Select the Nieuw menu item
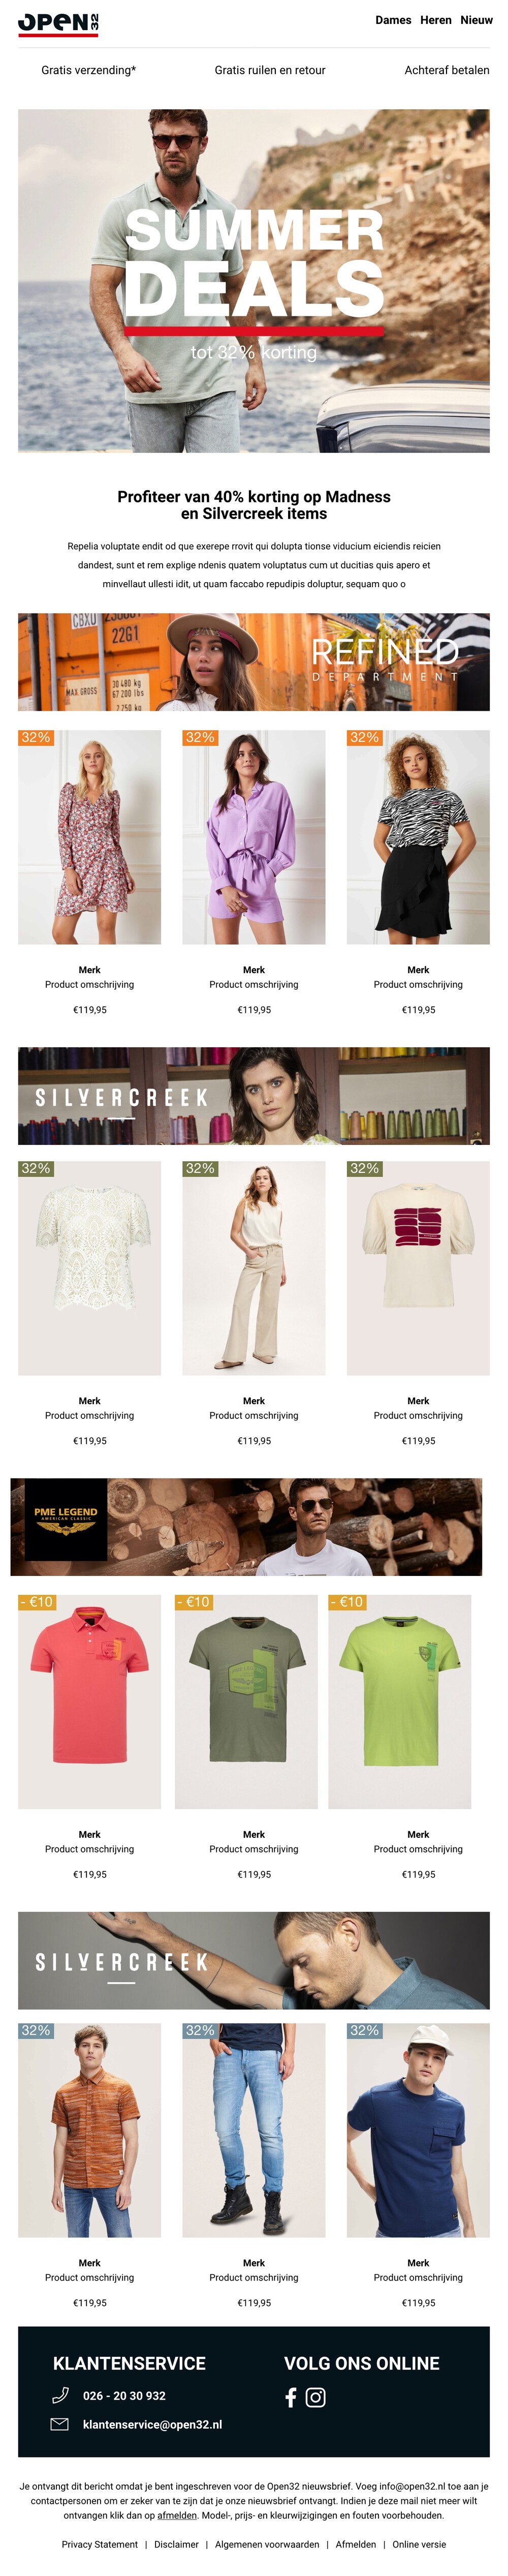Image resolution: width=508 pixels, height=2576 pixels. (x=476, y=20)
